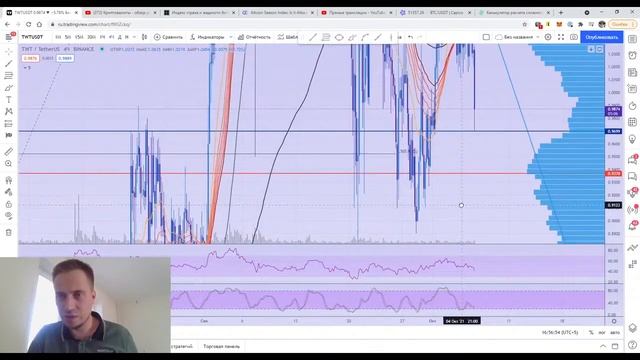Select the ruler measure tool

tap(9, 151)
